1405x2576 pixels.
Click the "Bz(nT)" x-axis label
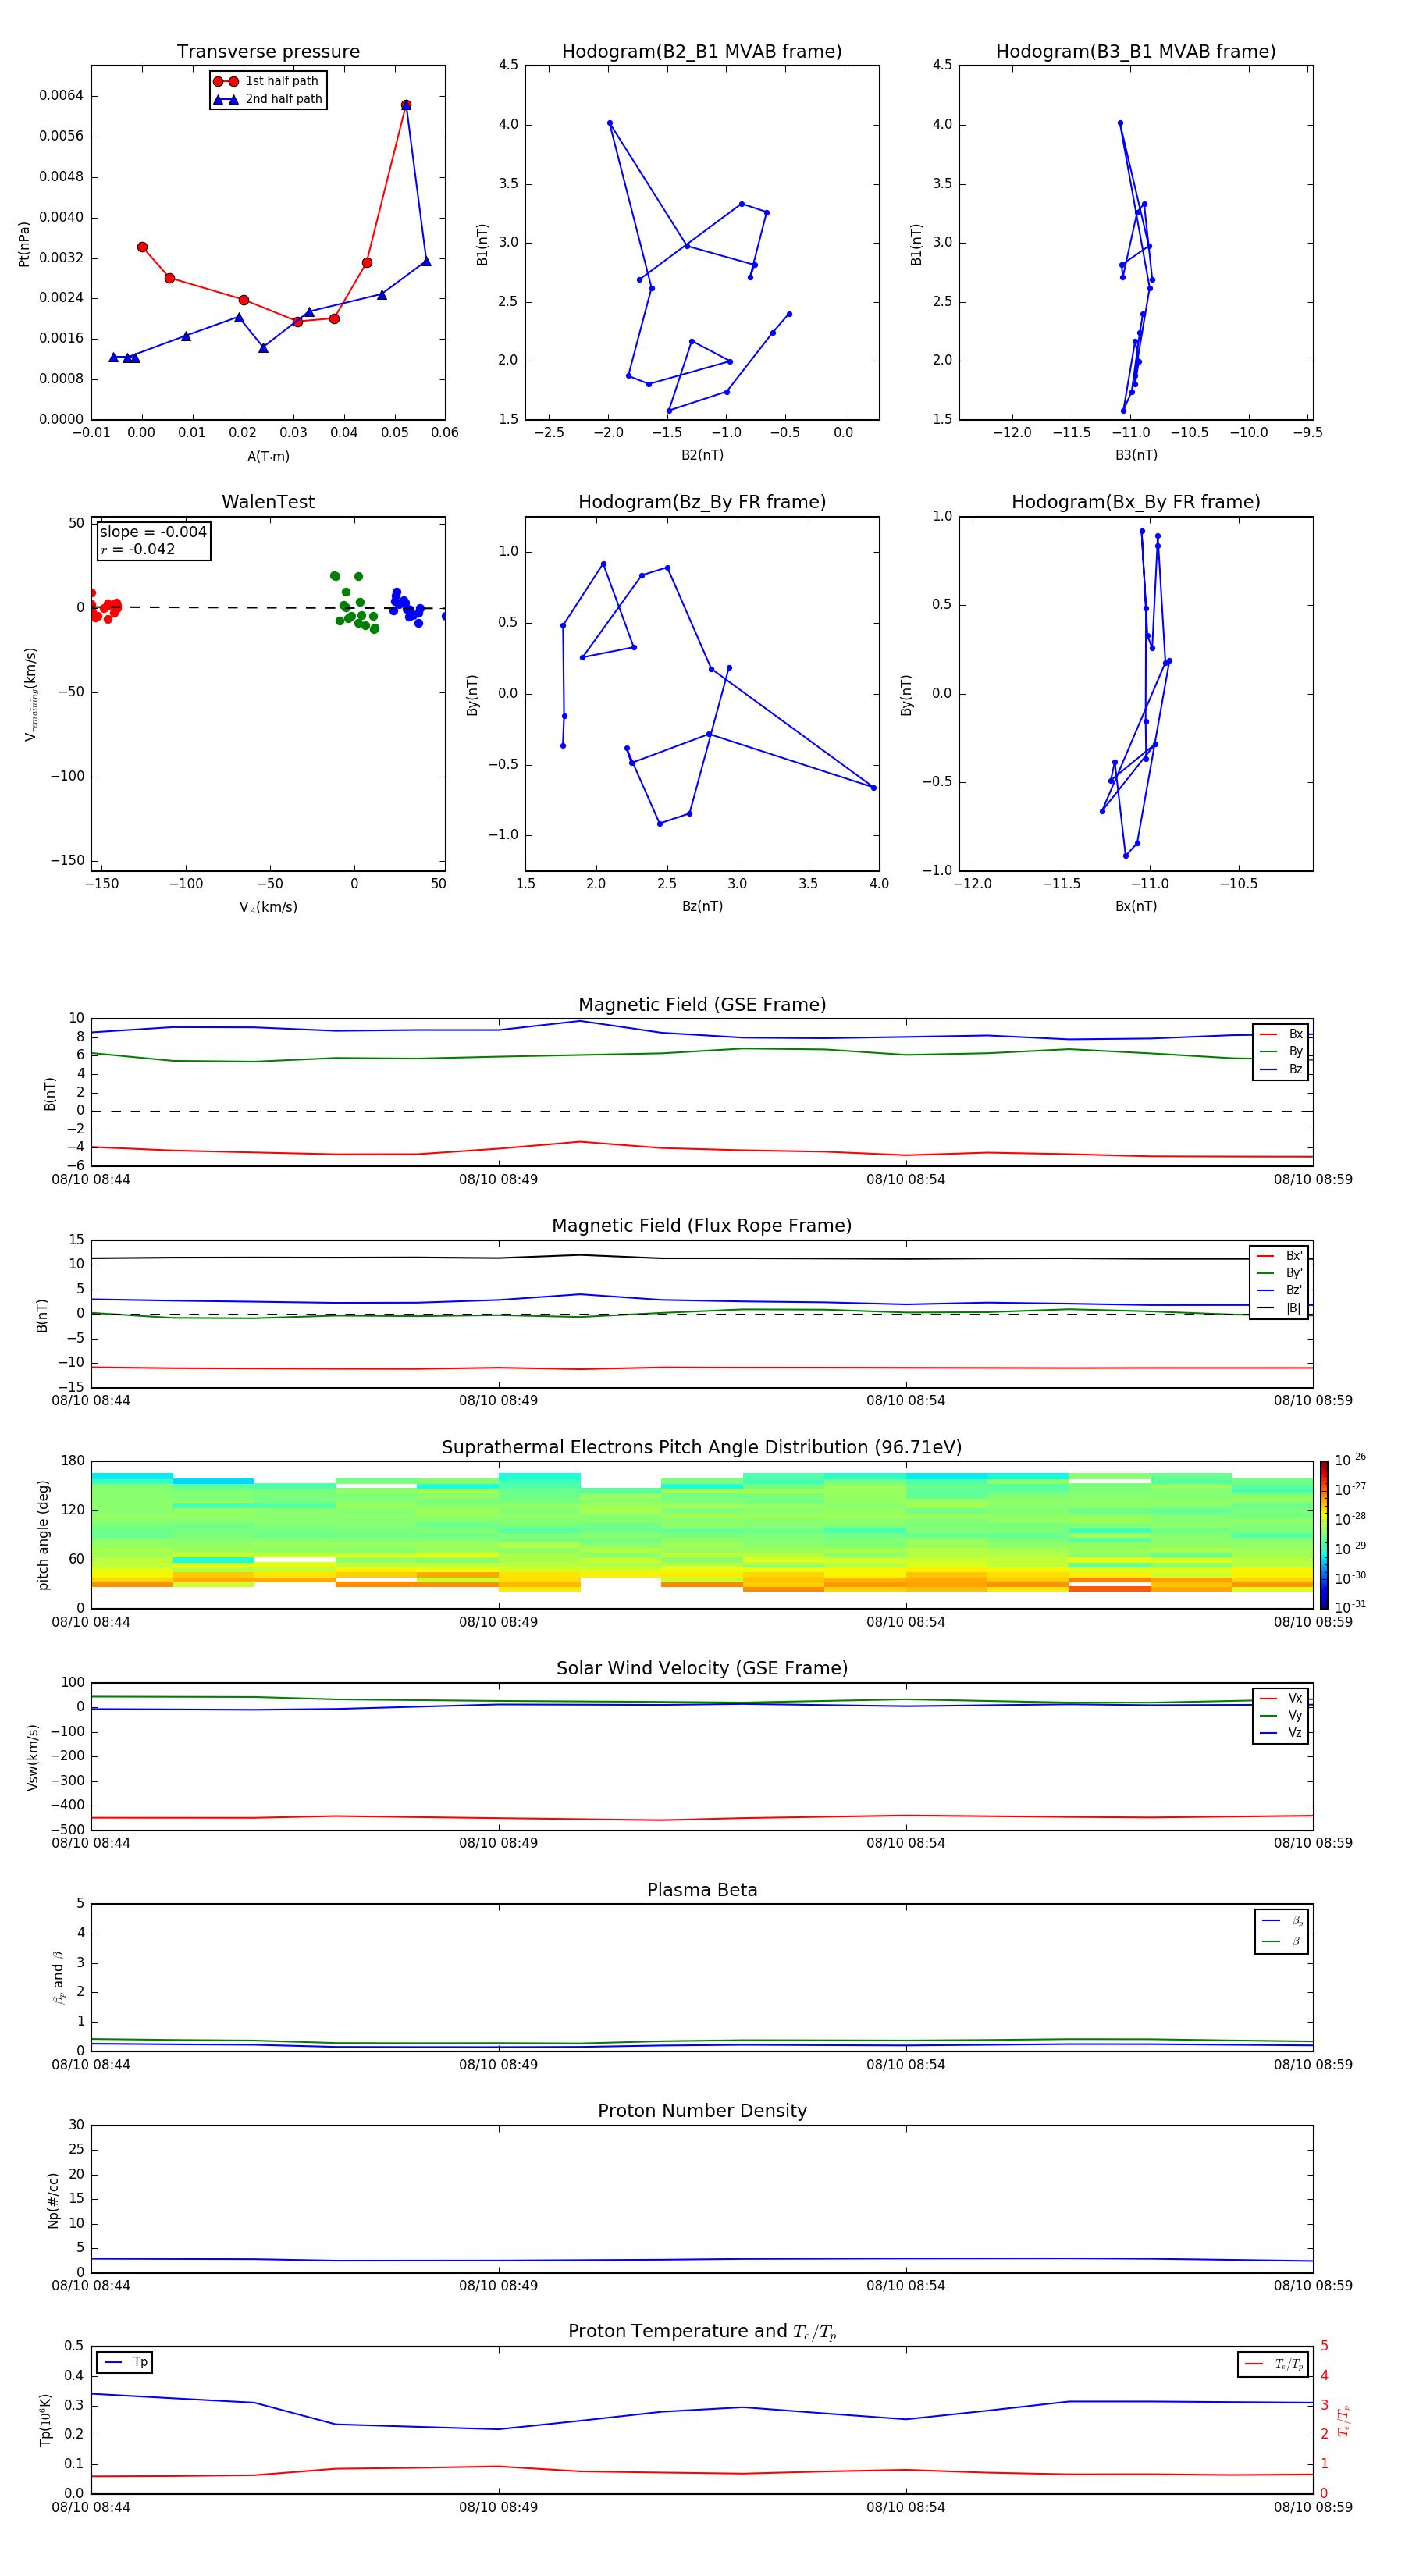[x=702, y=906]
